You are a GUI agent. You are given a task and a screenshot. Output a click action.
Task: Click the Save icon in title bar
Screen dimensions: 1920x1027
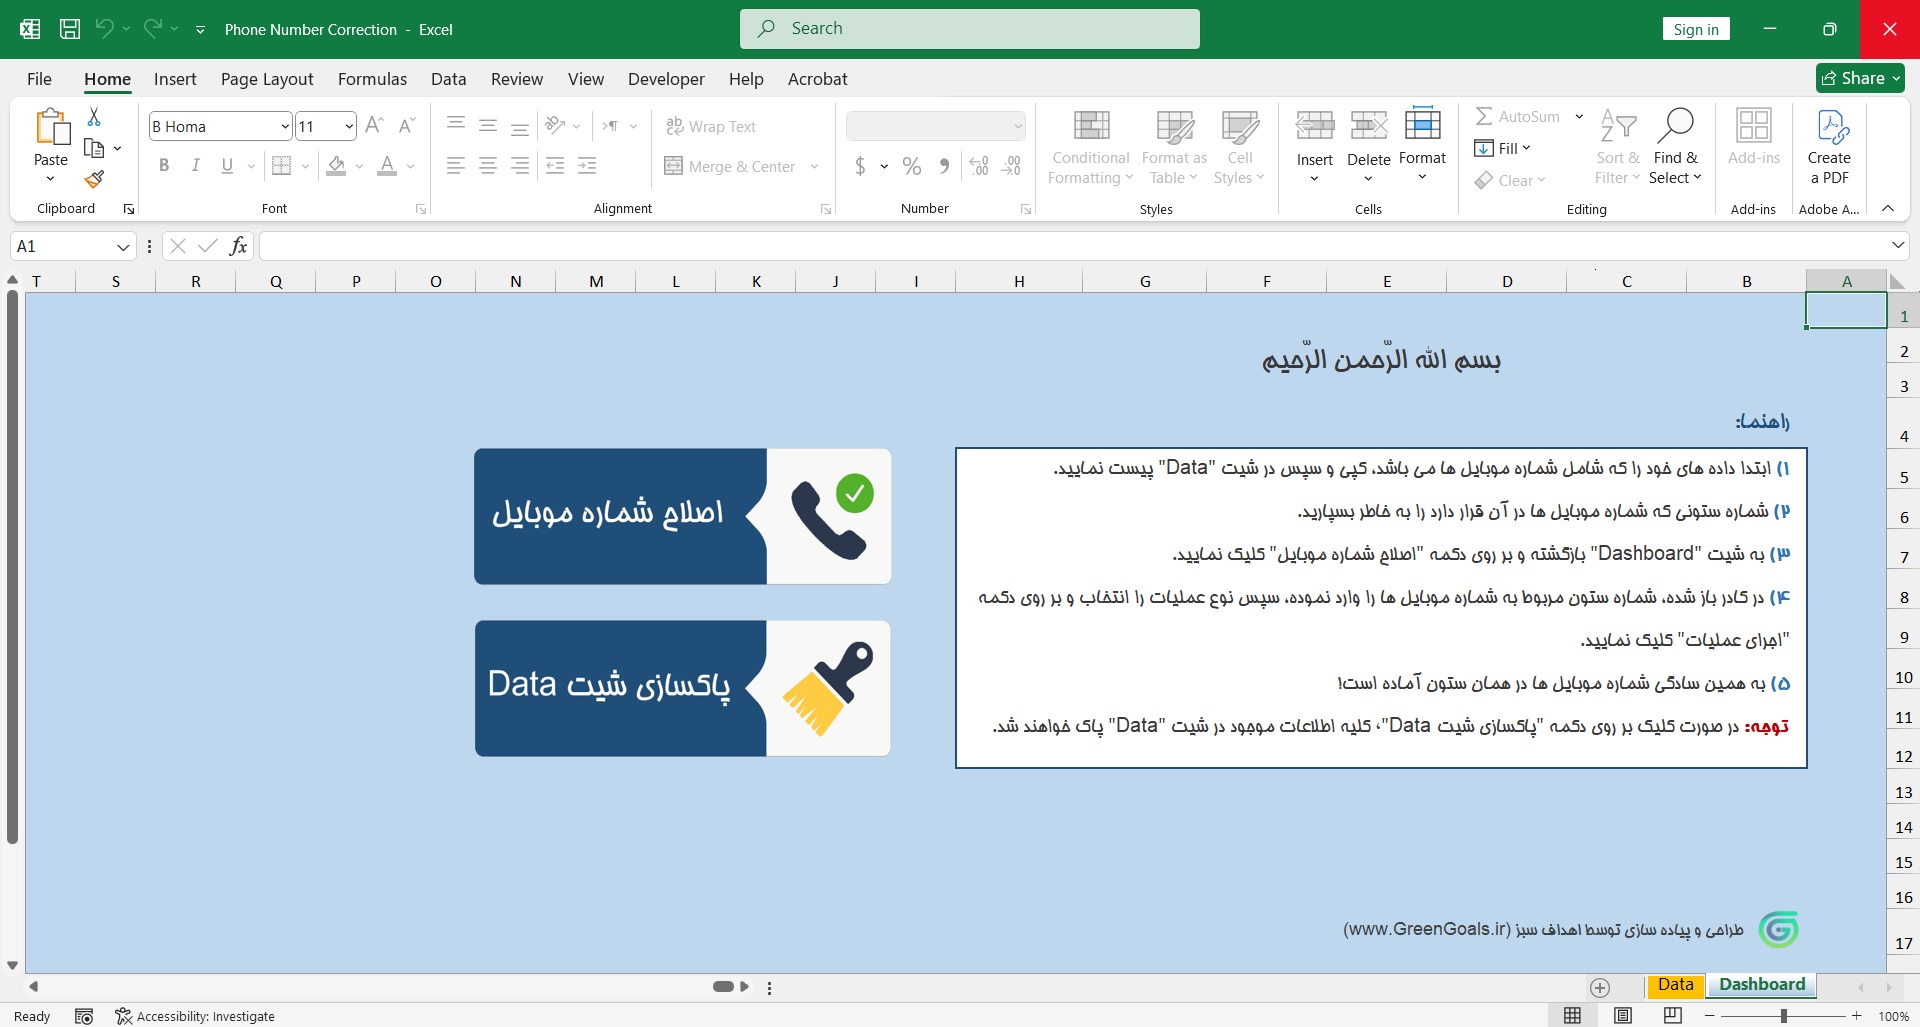[x=70, y=29]
